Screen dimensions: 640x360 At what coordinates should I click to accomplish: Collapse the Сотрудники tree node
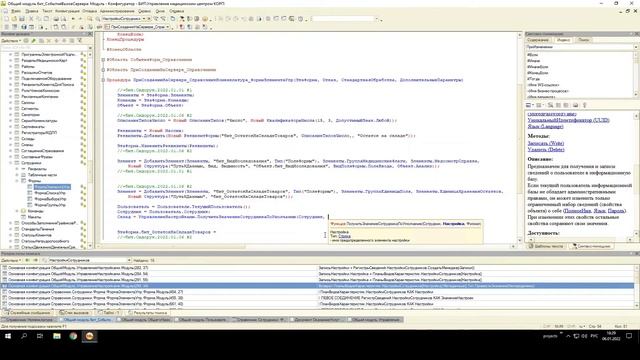coord(11,163)
